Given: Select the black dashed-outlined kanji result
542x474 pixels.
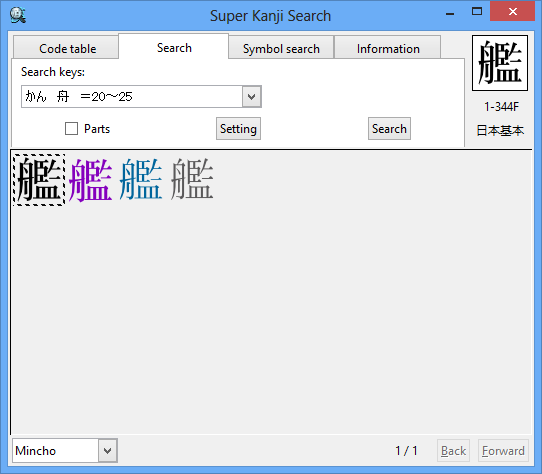Looking at the screenshot, I should point(39,180).
